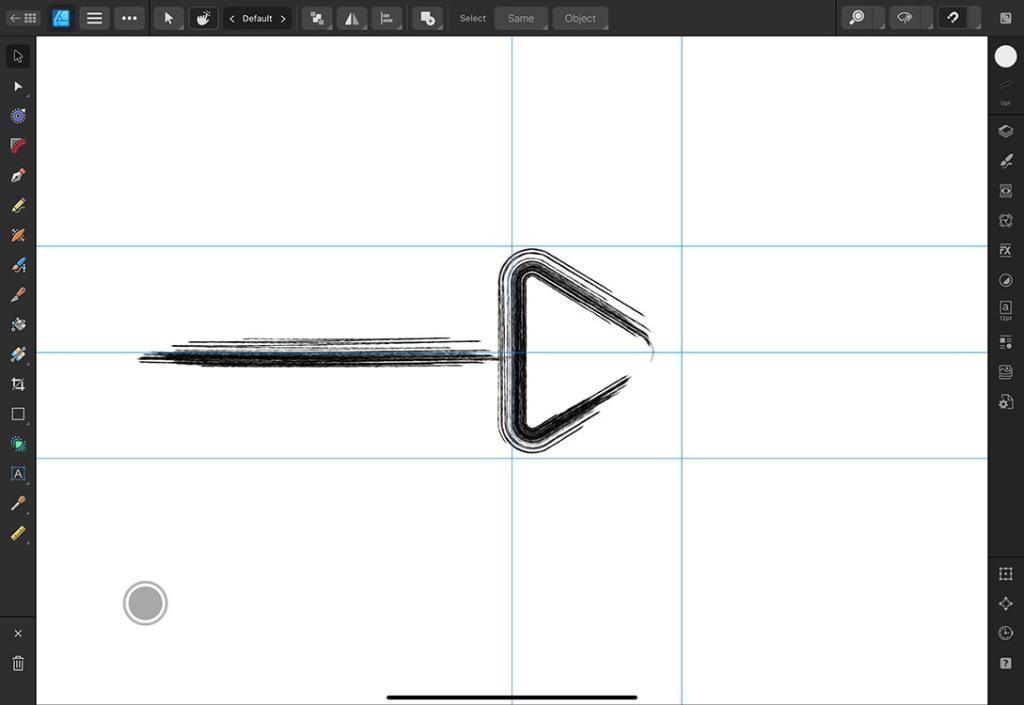Open the Zoom magnifier options

(x=857, y=18)
